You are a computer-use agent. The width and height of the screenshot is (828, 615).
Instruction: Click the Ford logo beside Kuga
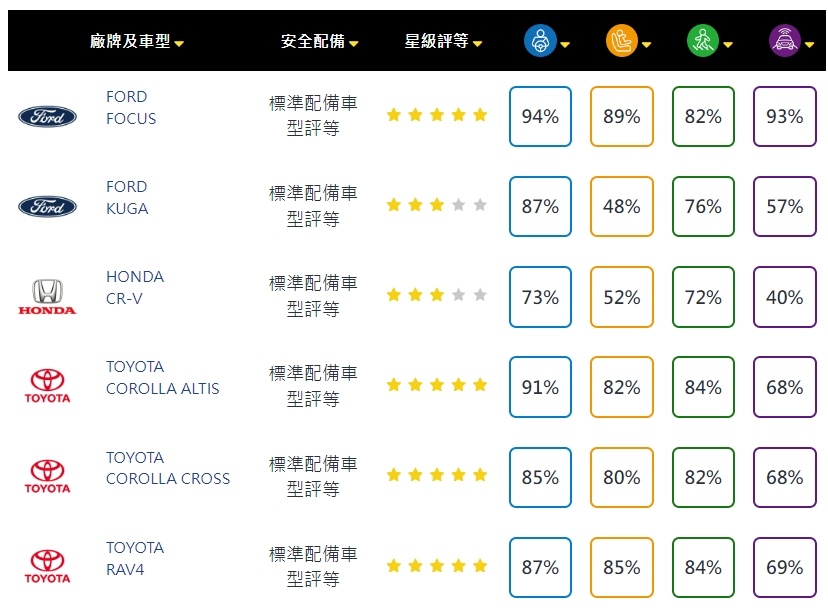pos(47,207)
